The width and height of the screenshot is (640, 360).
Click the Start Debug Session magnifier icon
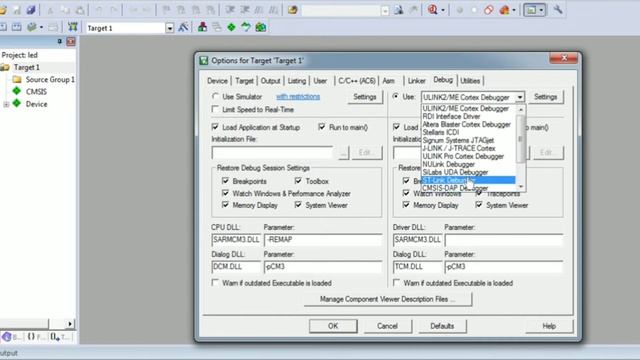432,9
